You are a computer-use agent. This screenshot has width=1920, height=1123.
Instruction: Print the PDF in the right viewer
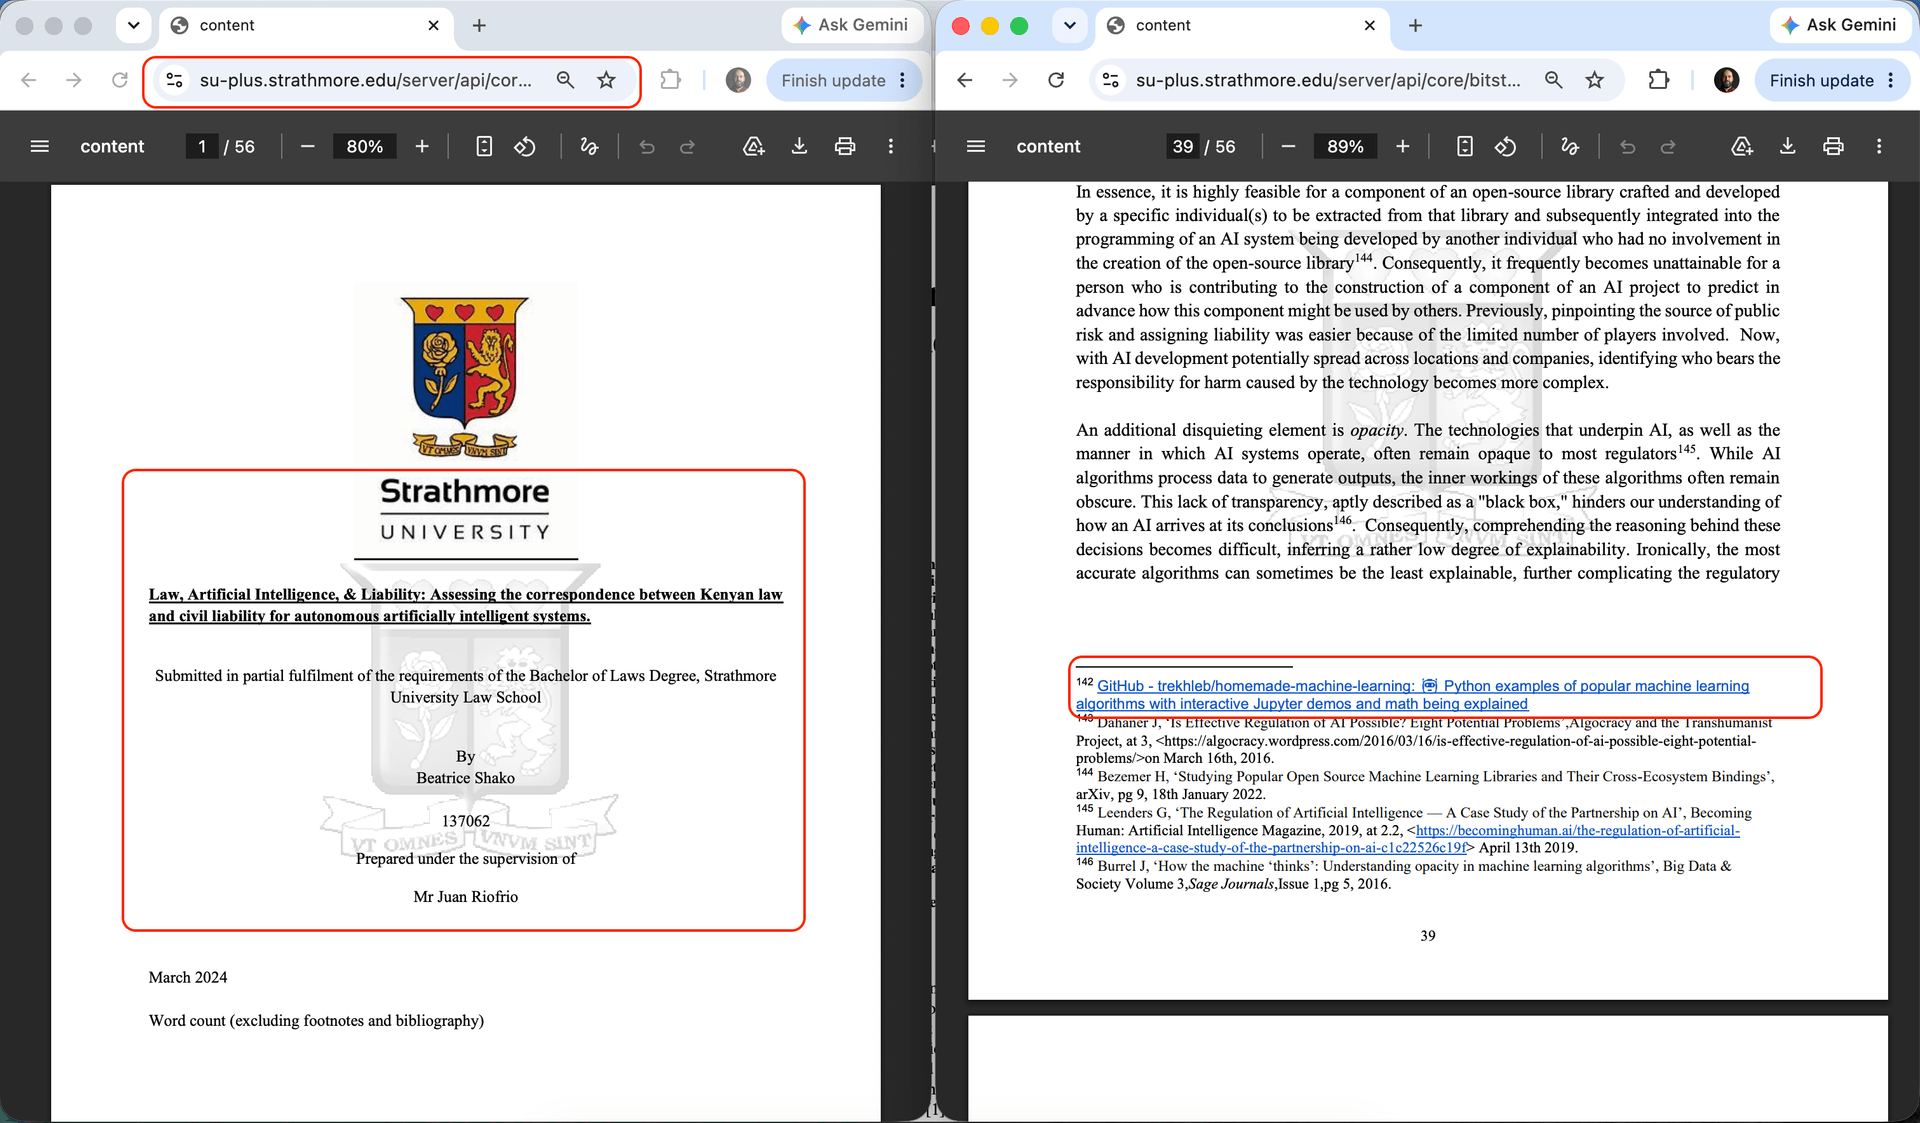click(1833, 146)
